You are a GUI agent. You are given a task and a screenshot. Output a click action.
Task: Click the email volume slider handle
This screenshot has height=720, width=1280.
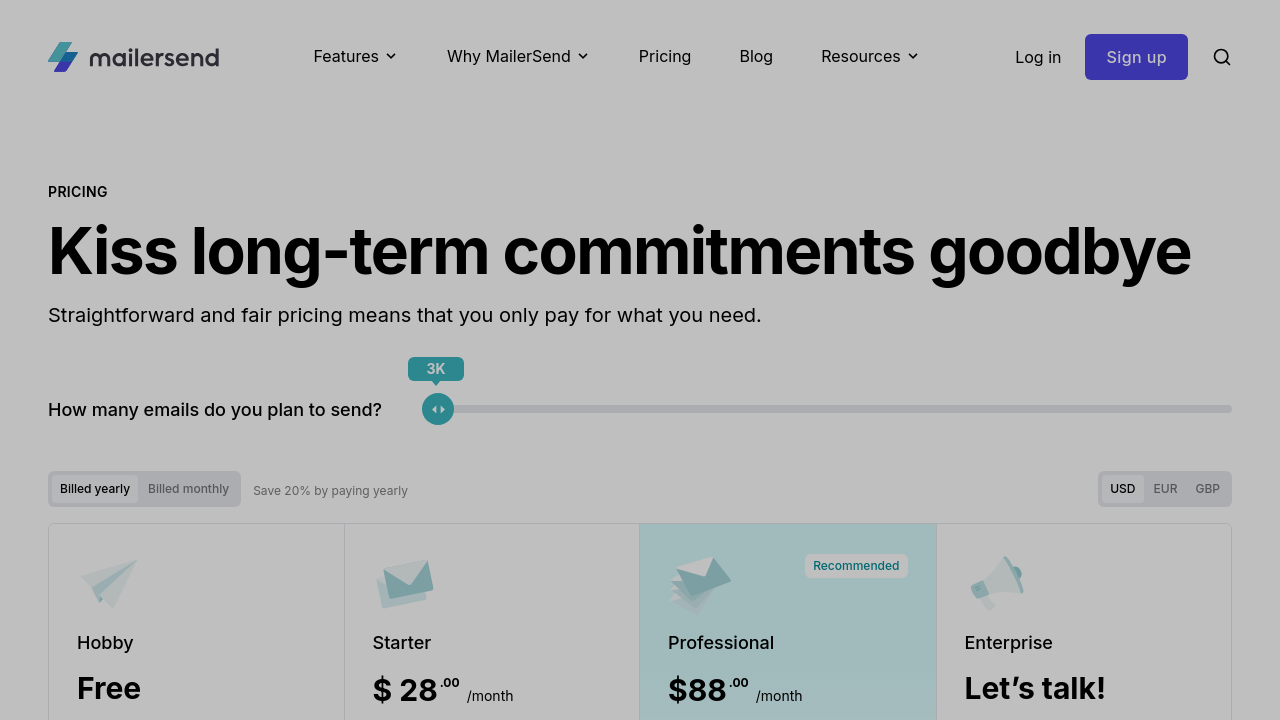tap(438, 409)
